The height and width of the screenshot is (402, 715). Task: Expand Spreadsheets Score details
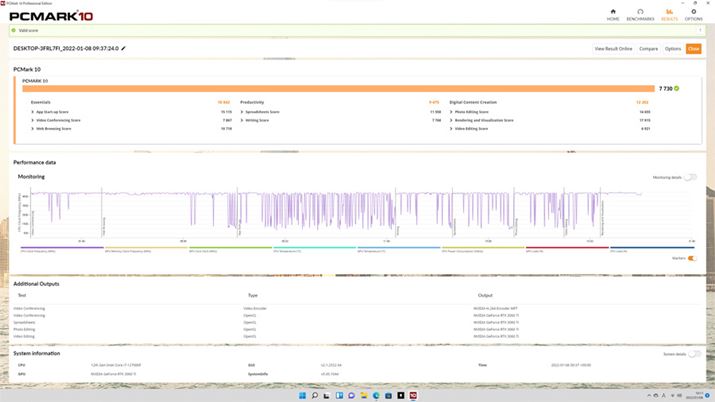point(243,111)
